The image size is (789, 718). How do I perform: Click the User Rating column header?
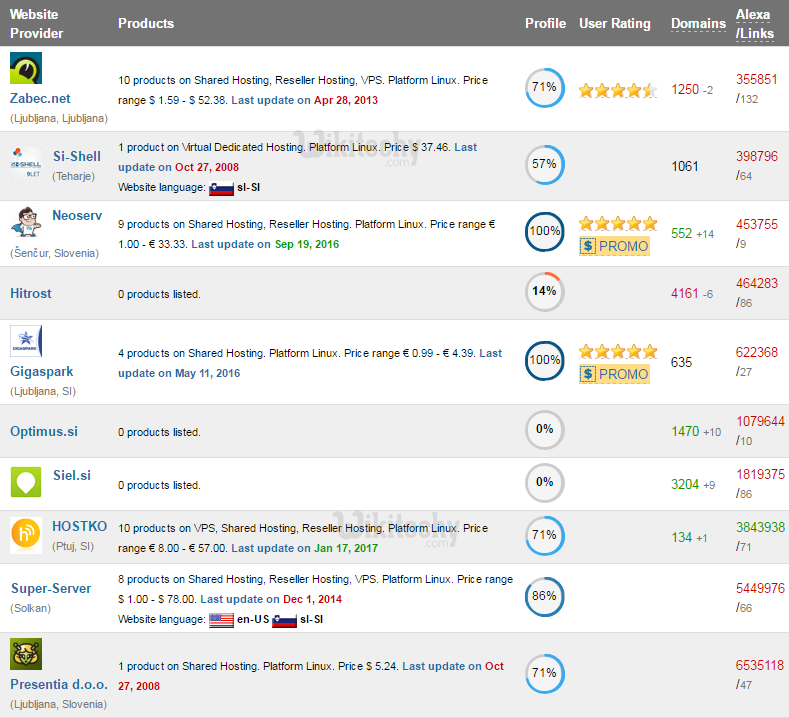615,23
